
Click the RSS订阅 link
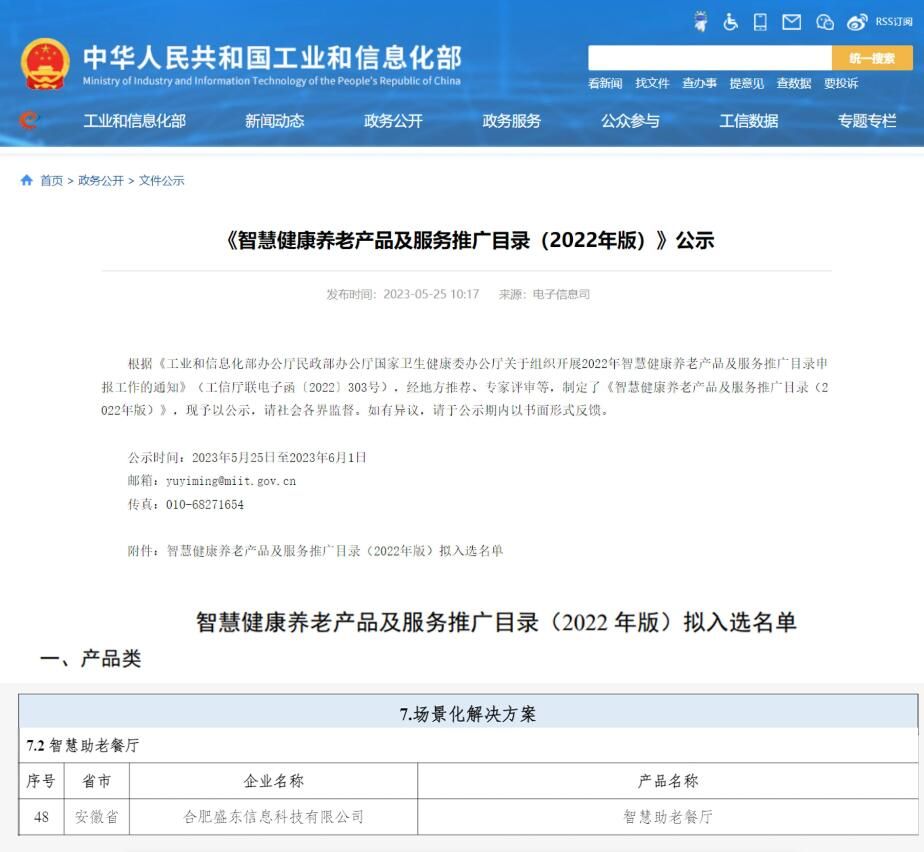(x=893, y=22)
